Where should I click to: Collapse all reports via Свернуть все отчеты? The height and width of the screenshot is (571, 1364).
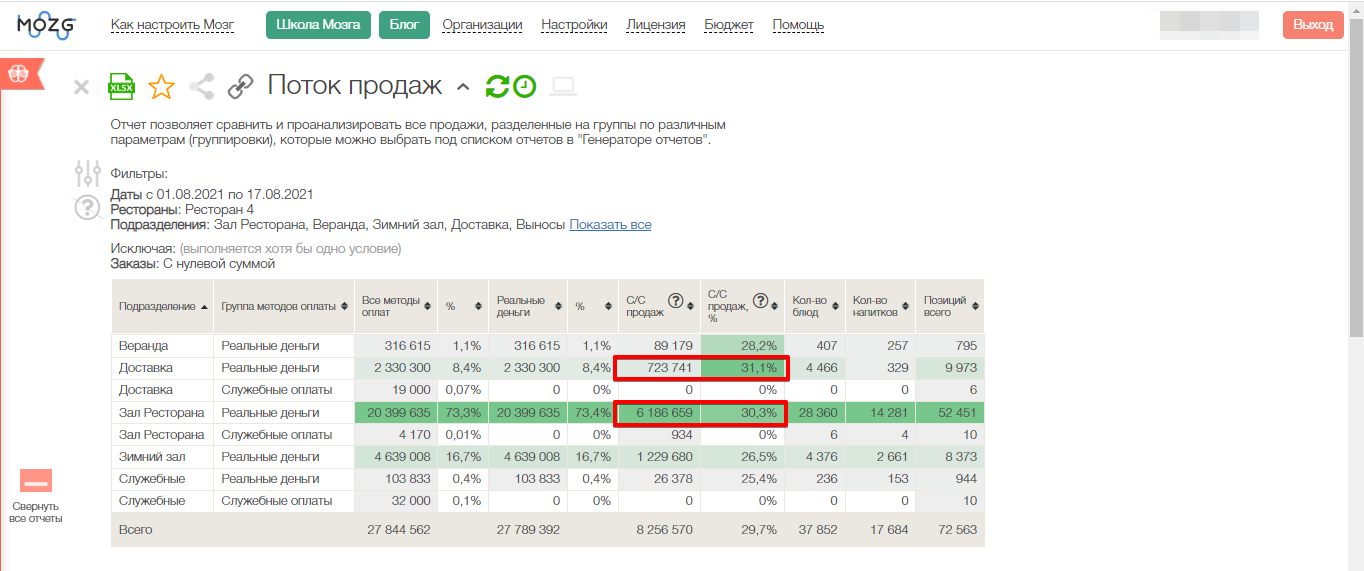36,497
